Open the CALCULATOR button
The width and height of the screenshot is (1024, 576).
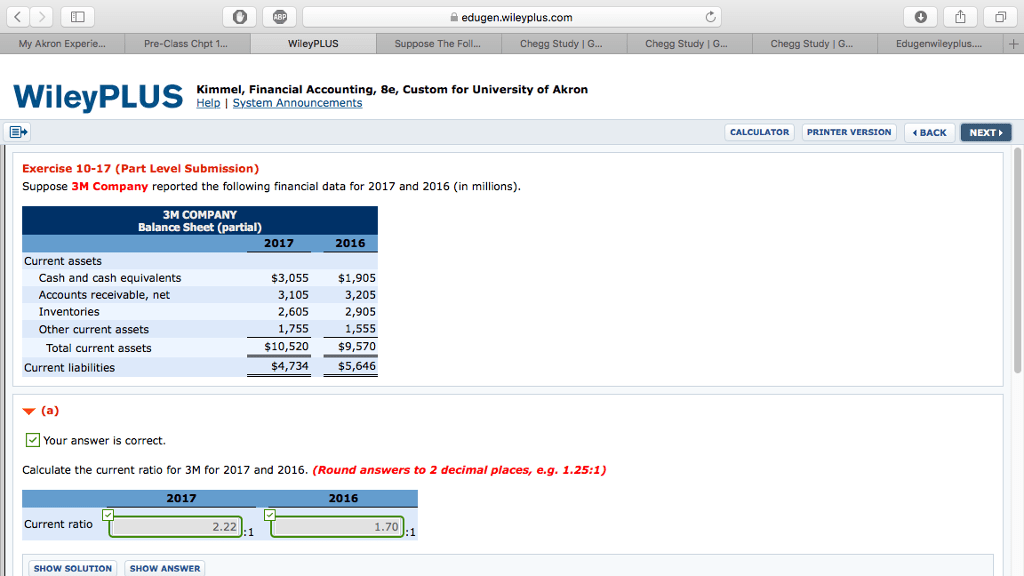click(x=760, y=132)
